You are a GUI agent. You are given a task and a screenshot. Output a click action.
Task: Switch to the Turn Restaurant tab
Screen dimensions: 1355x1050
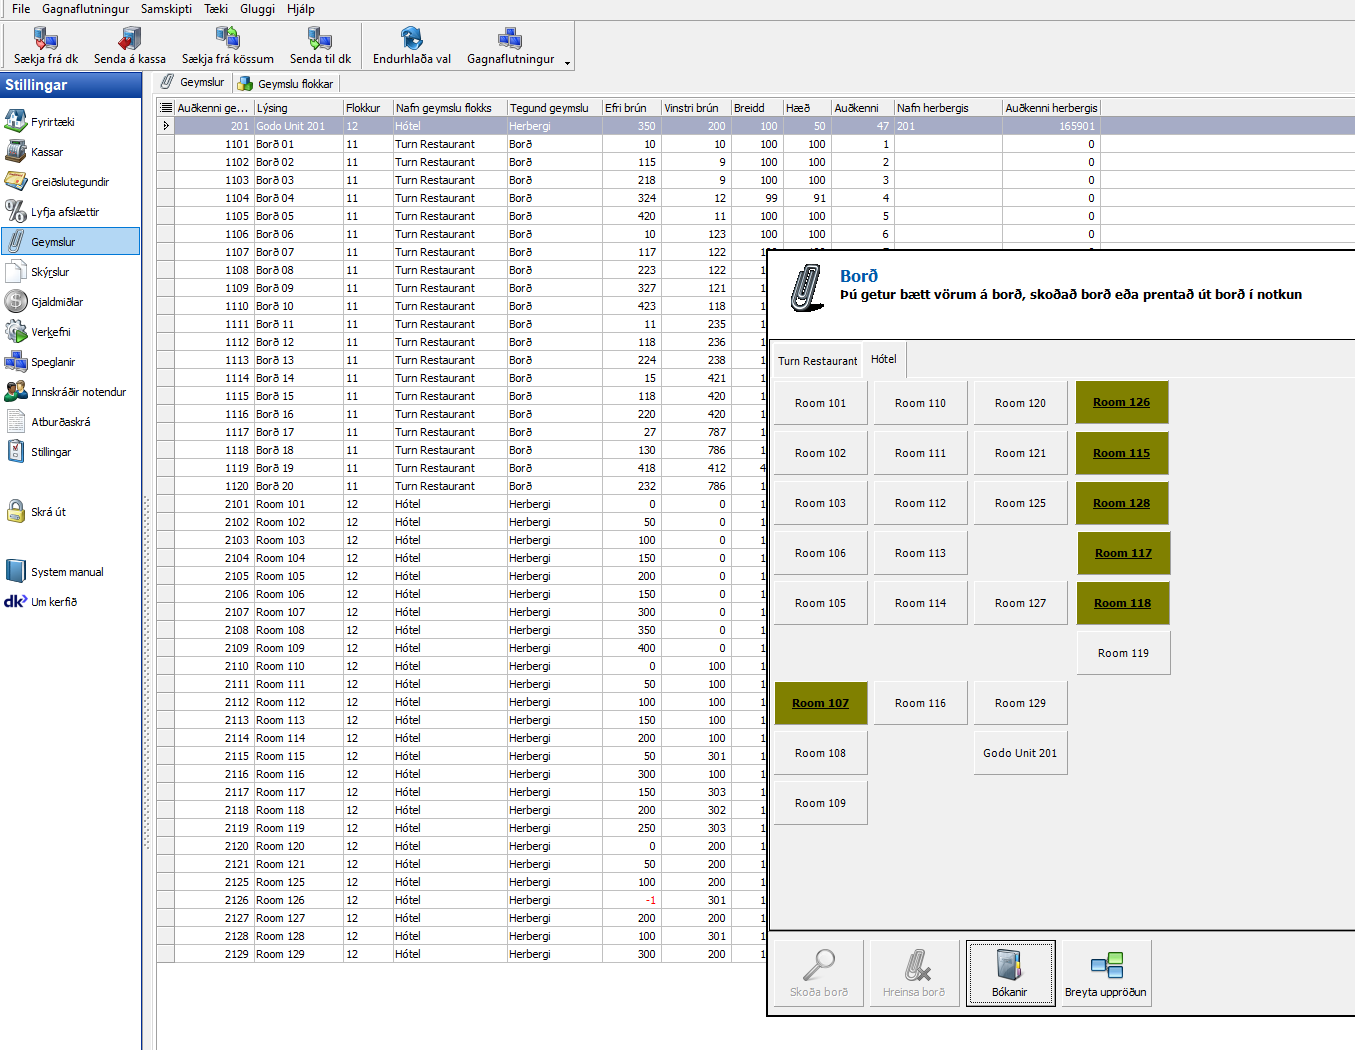click(817, 361)
